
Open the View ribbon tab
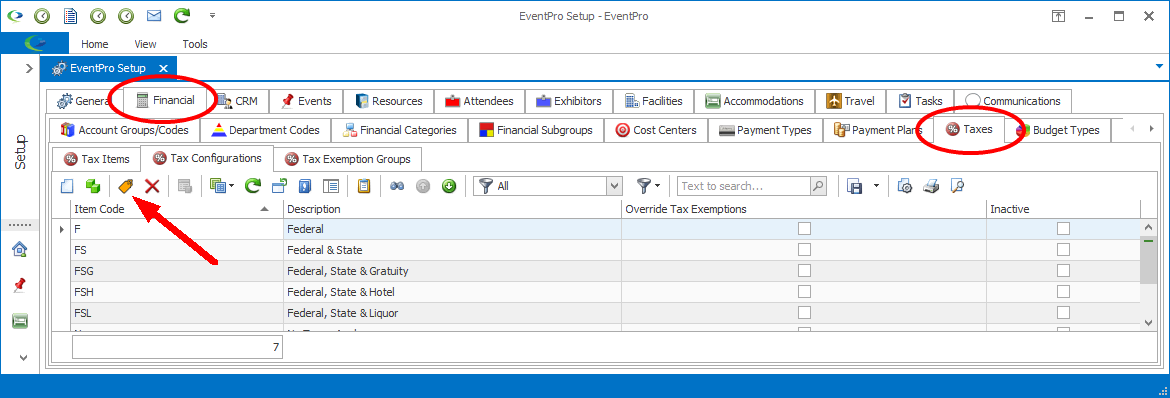pos(146,44)
